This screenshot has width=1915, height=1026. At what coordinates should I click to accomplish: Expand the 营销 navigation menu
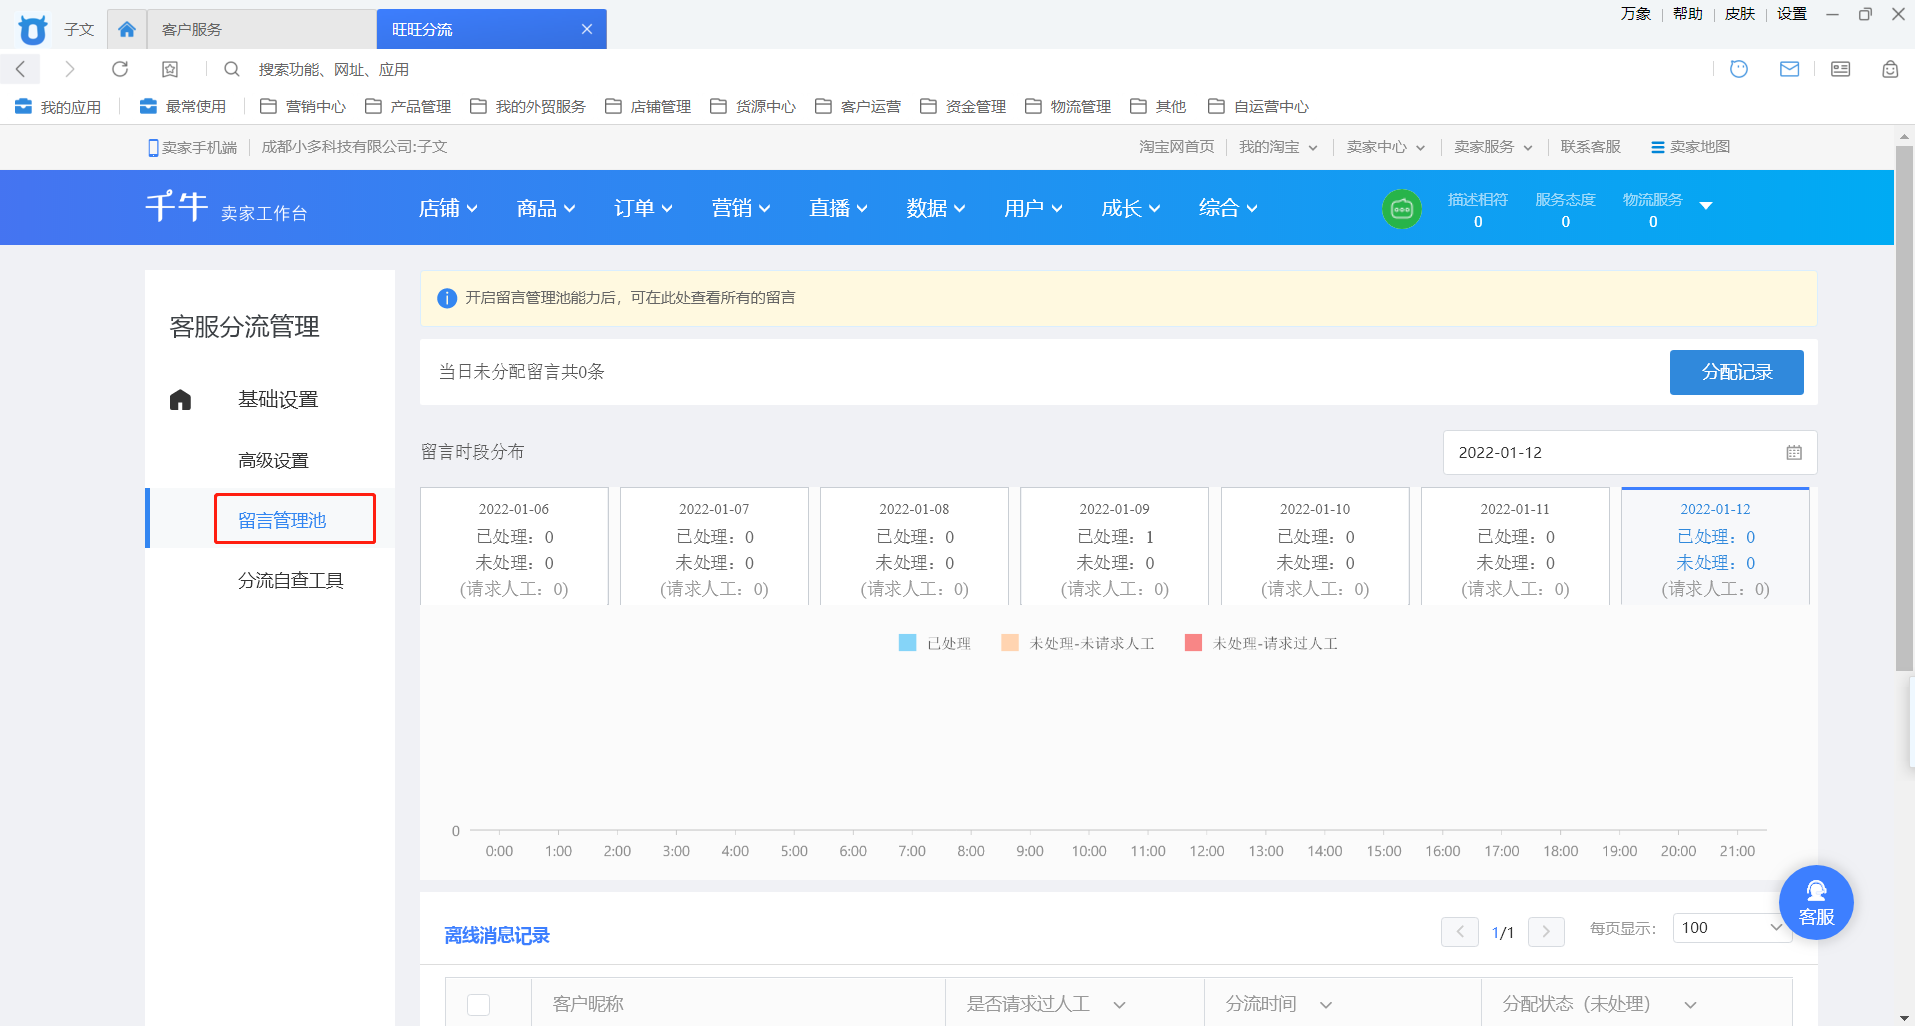(741, 208)
